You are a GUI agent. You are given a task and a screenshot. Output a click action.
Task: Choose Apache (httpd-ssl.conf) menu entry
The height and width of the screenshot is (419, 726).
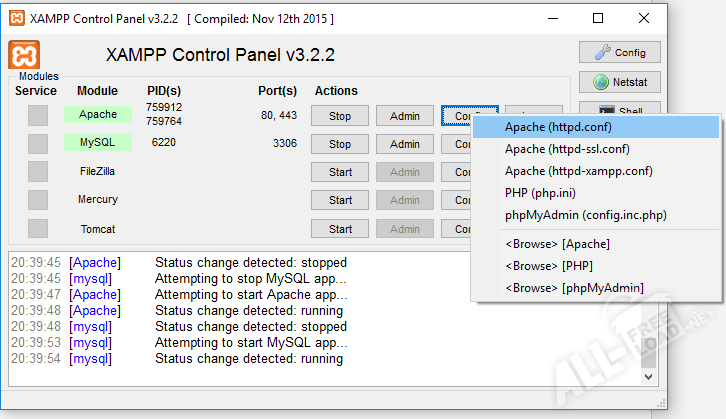pyautogui.click(x=566, y=149)
